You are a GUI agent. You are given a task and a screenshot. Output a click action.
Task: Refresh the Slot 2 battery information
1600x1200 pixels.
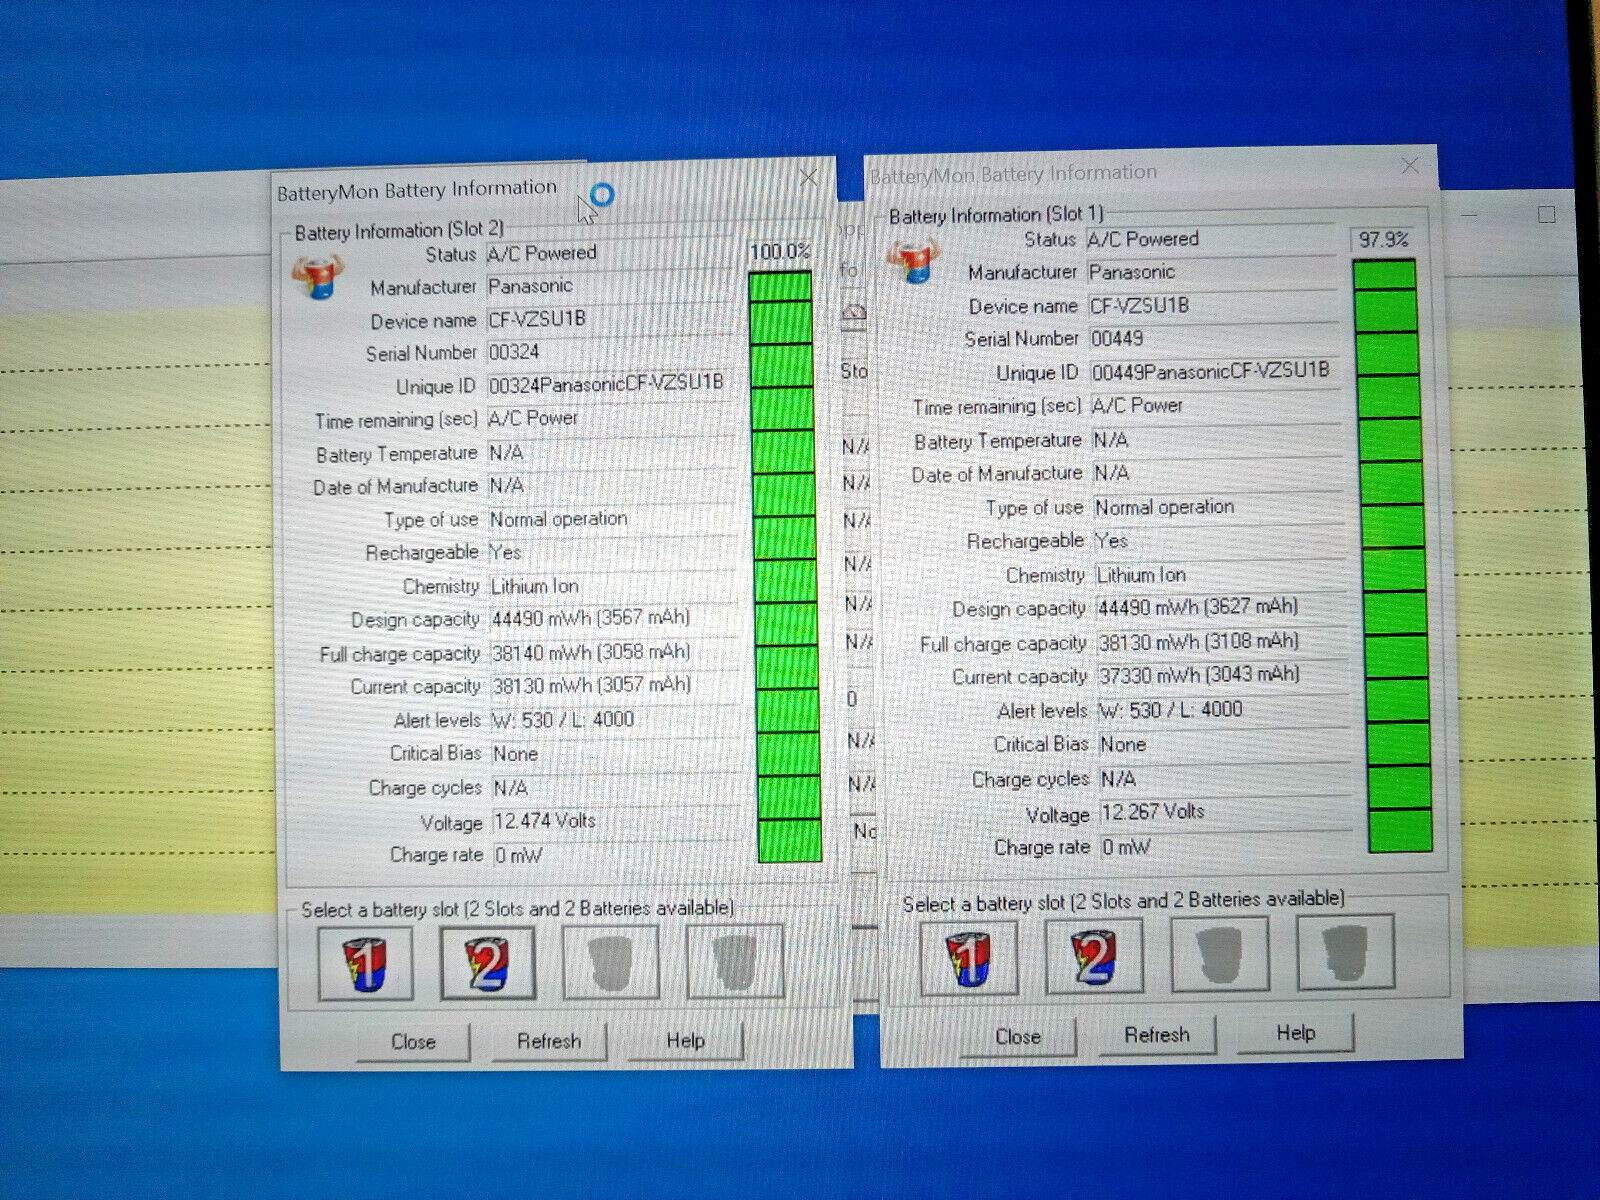[x=549, y=1041]
